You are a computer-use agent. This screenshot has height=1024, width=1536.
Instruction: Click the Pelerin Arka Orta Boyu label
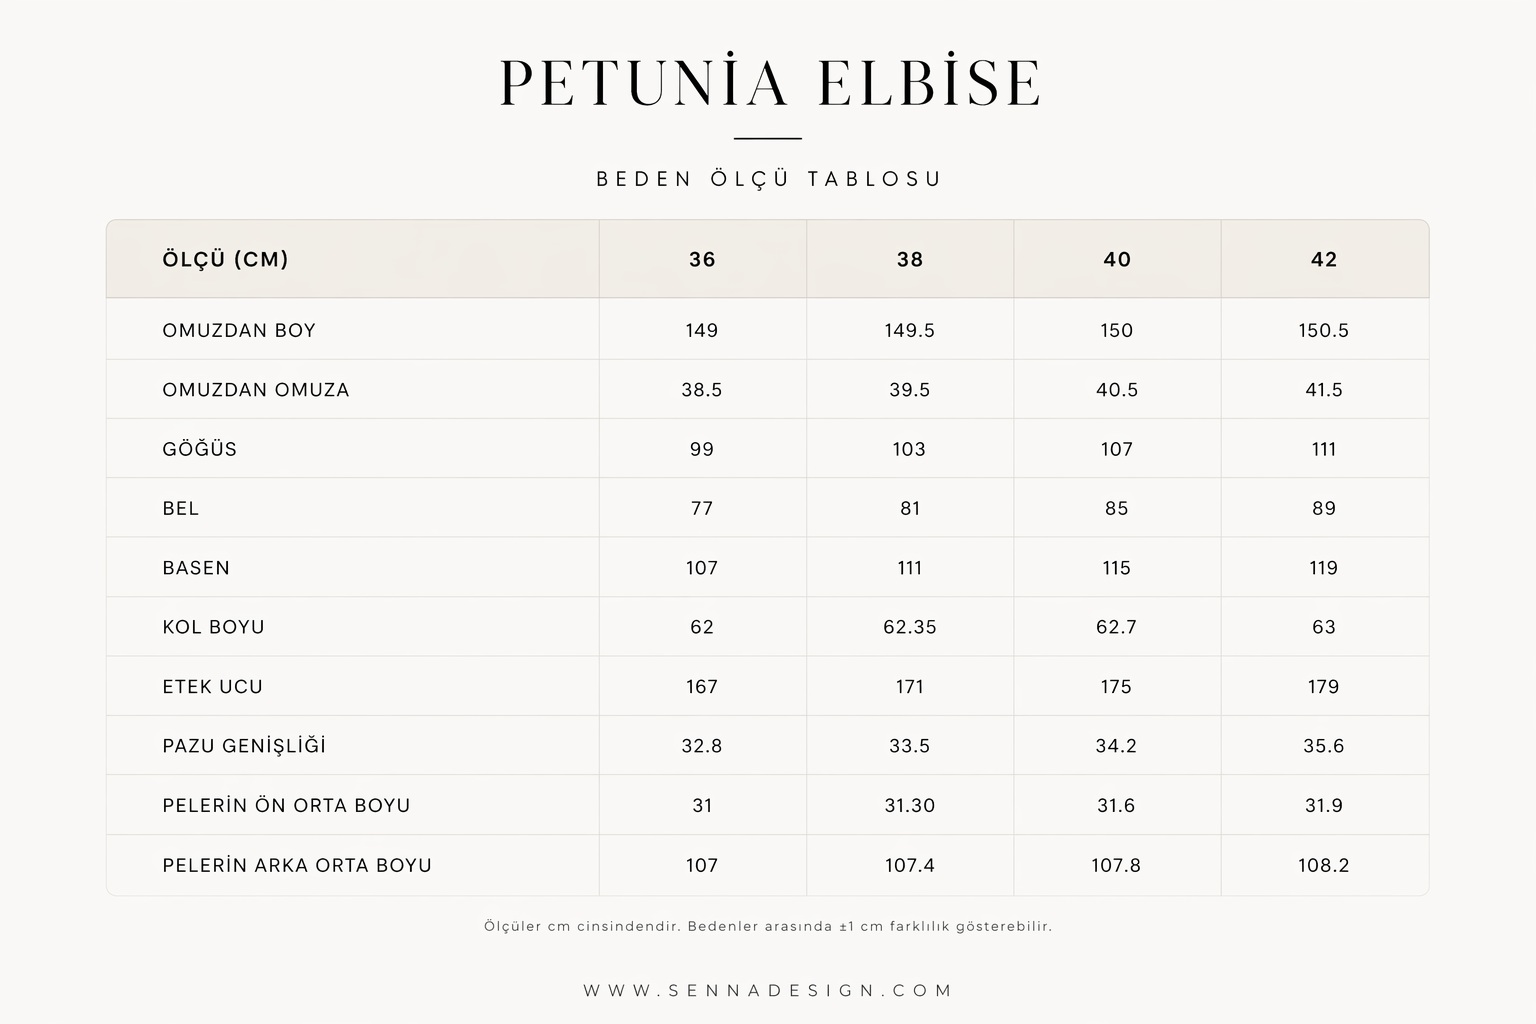click(x=297, y=865)
